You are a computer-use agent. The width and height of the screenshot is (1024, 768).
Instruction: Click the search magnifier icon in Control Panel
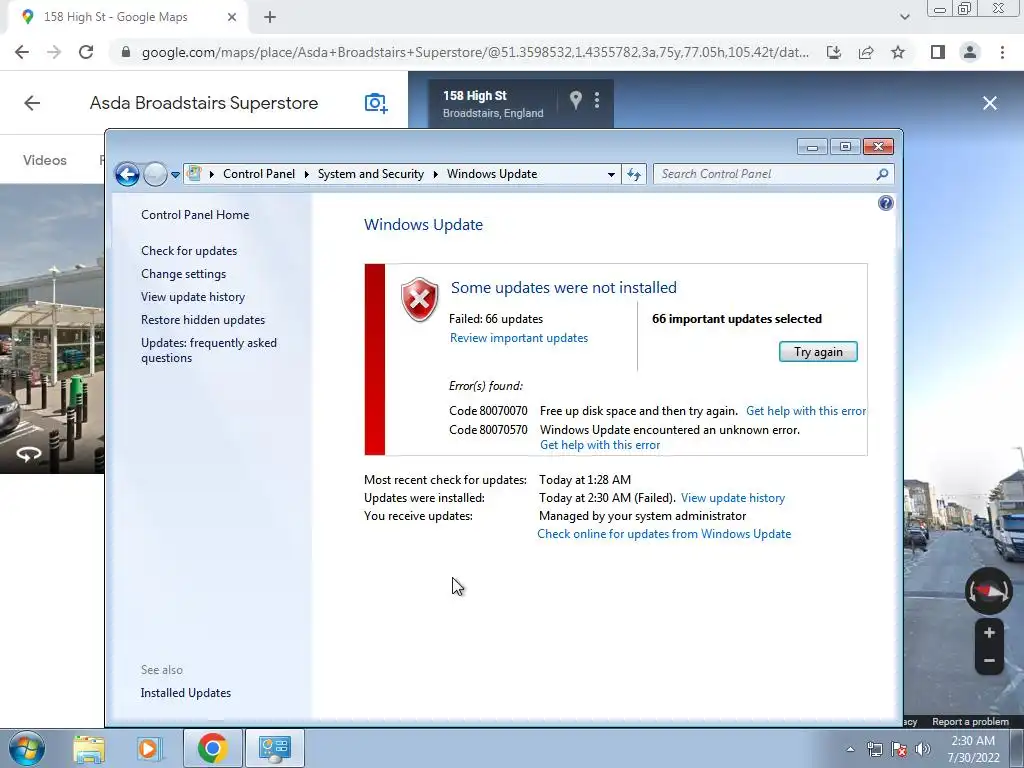pos(882,174)
